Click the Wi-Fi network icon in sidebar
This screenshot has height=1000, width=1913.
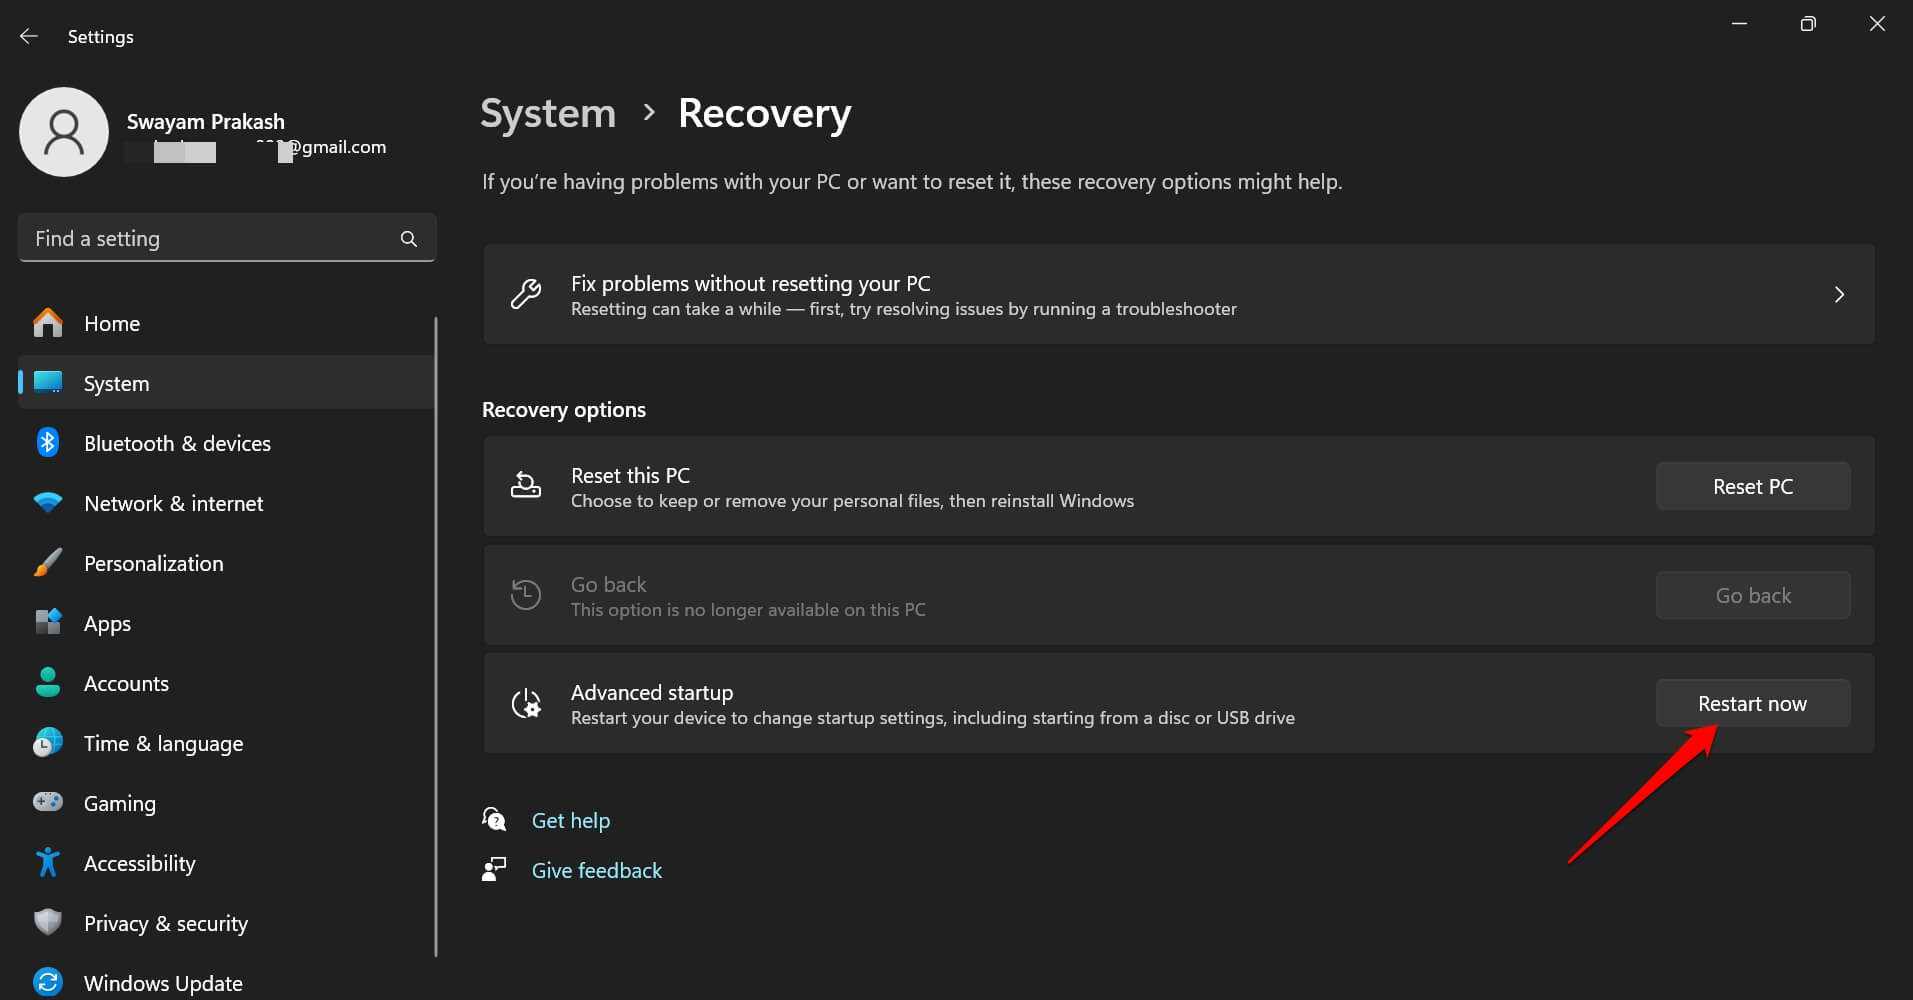[48, 502]
